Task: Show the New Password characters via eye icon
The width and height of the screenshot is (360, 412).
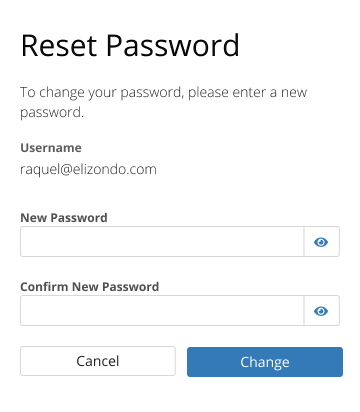Action: [x=322, y=242]
